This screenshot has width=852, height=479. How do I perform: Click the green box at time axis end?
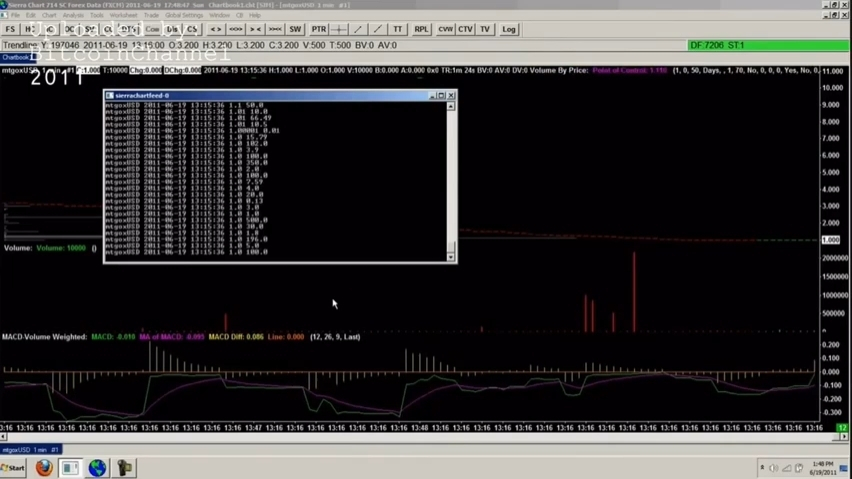(842, 428)
